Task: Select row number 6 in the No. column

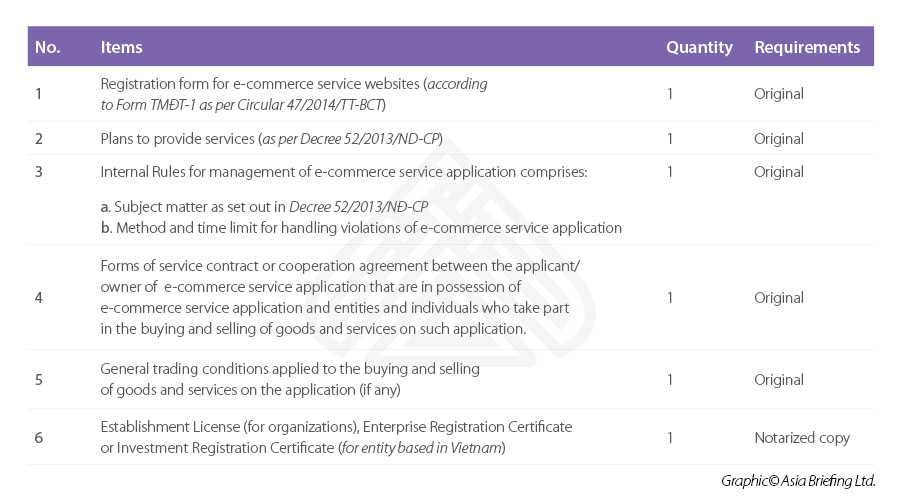Action: [x=39, y=438]
